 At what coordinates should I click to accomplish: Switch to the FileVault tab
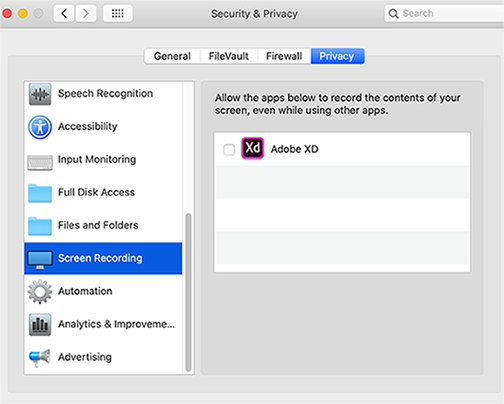(x=229, y=56)
